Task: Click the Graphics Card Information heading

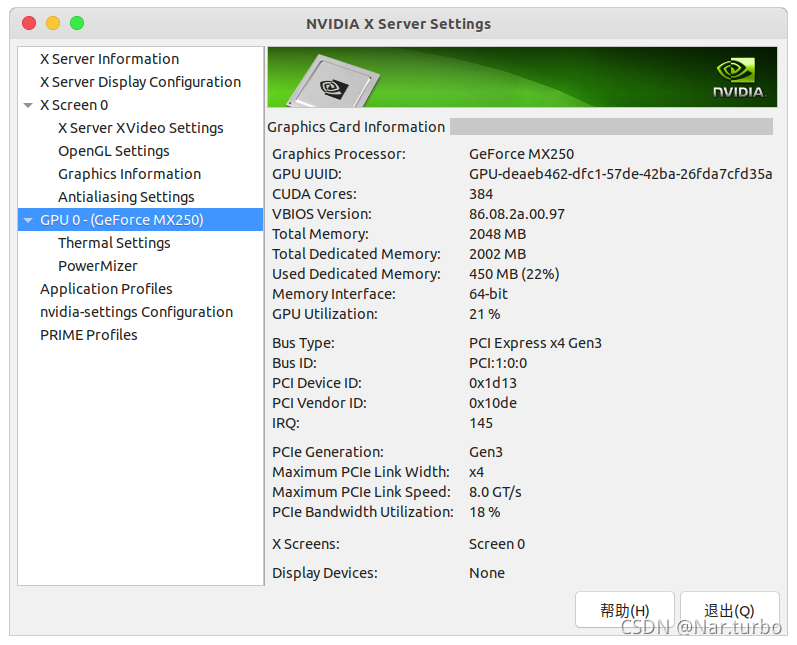Action: [x=356, y=127]
